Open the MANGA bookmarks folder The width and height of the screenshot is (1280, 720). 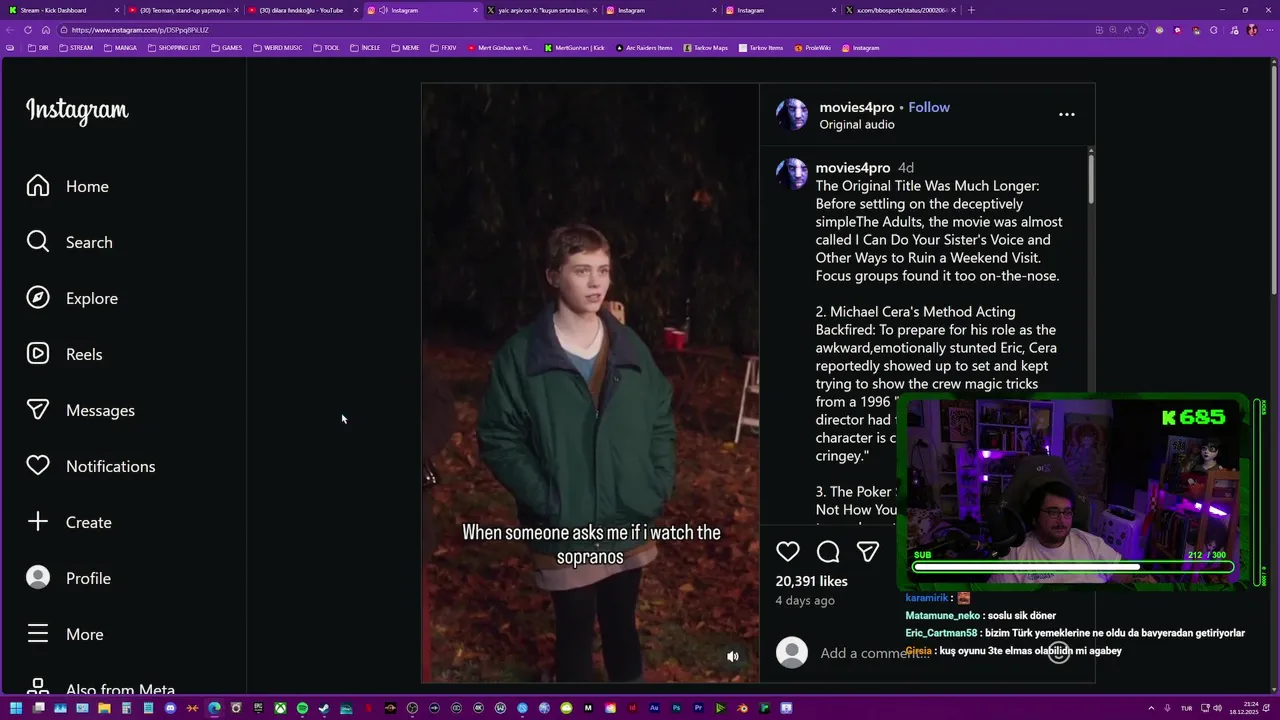click(x=120, y=48)
